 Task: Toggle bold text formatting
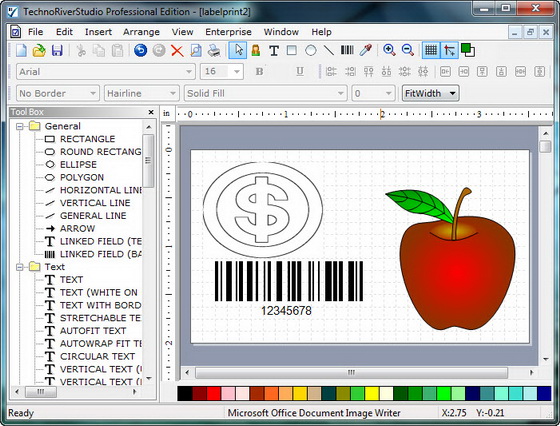coord(260,72)
